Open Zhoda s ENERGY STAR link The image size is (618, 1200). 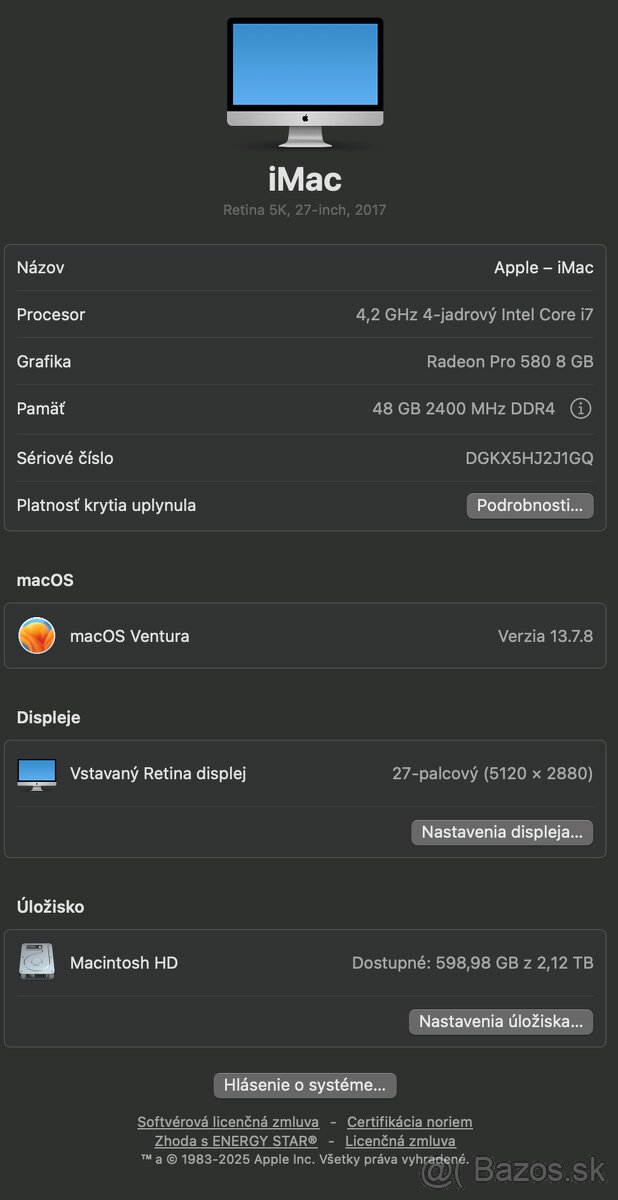pos(236,1141)
